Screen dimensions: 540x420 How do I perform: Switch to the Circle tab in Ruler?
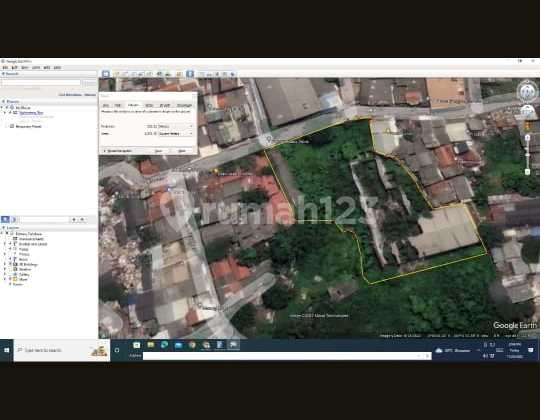(149, 105)
